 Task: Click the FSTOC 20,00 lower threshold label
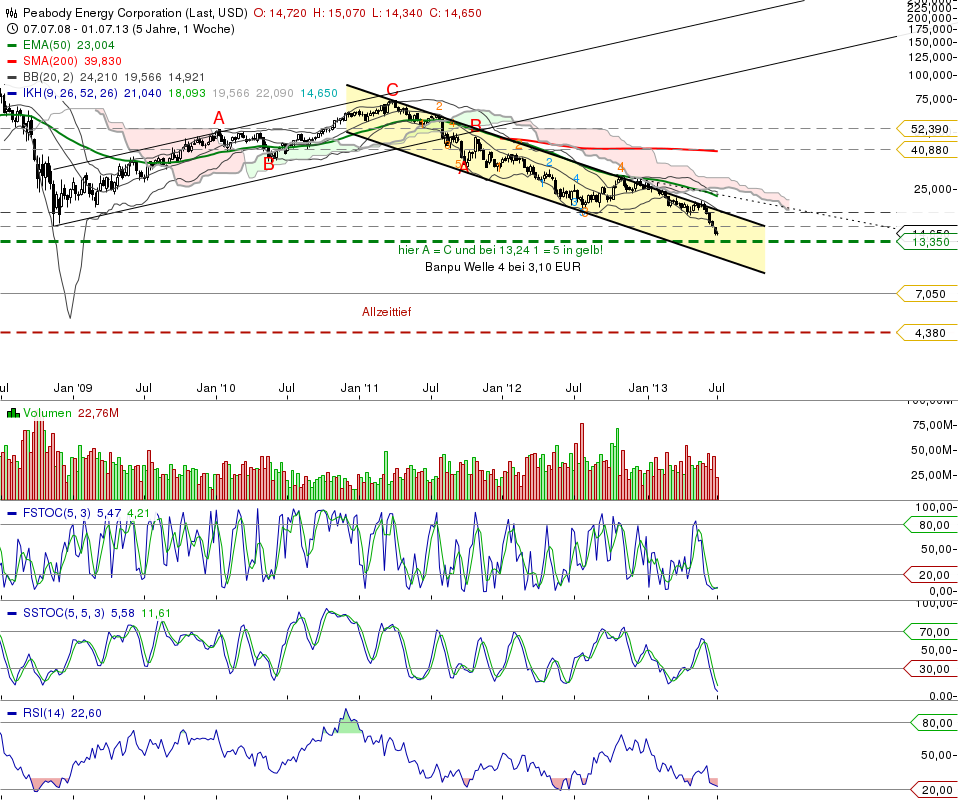click(930, 575)
